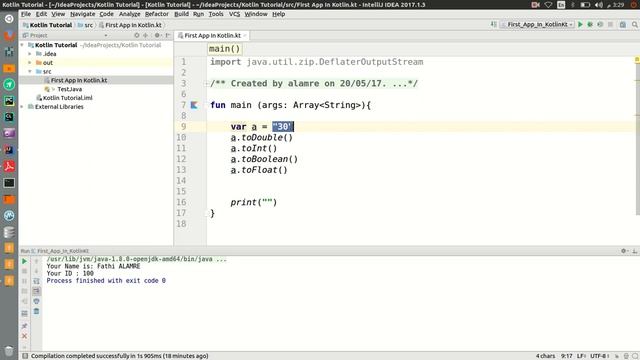Print the Run console output
Image resolution: width=640 pixels, height=360 pixels.
36,301
